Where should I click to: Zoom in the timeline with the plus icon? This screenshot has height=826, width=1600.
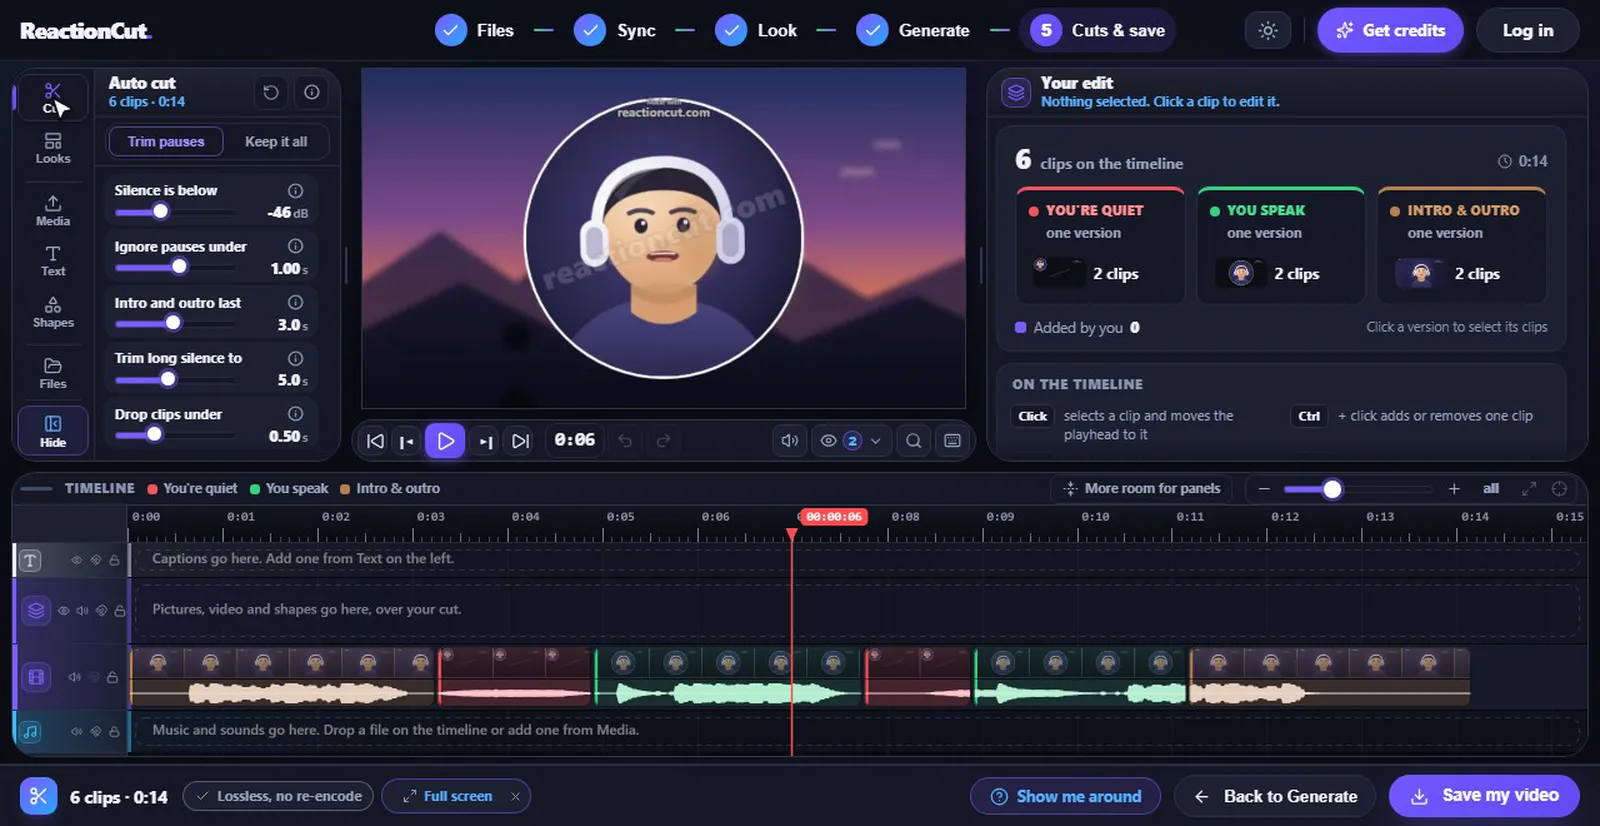pyautogui.click(x=1454, y=489)
